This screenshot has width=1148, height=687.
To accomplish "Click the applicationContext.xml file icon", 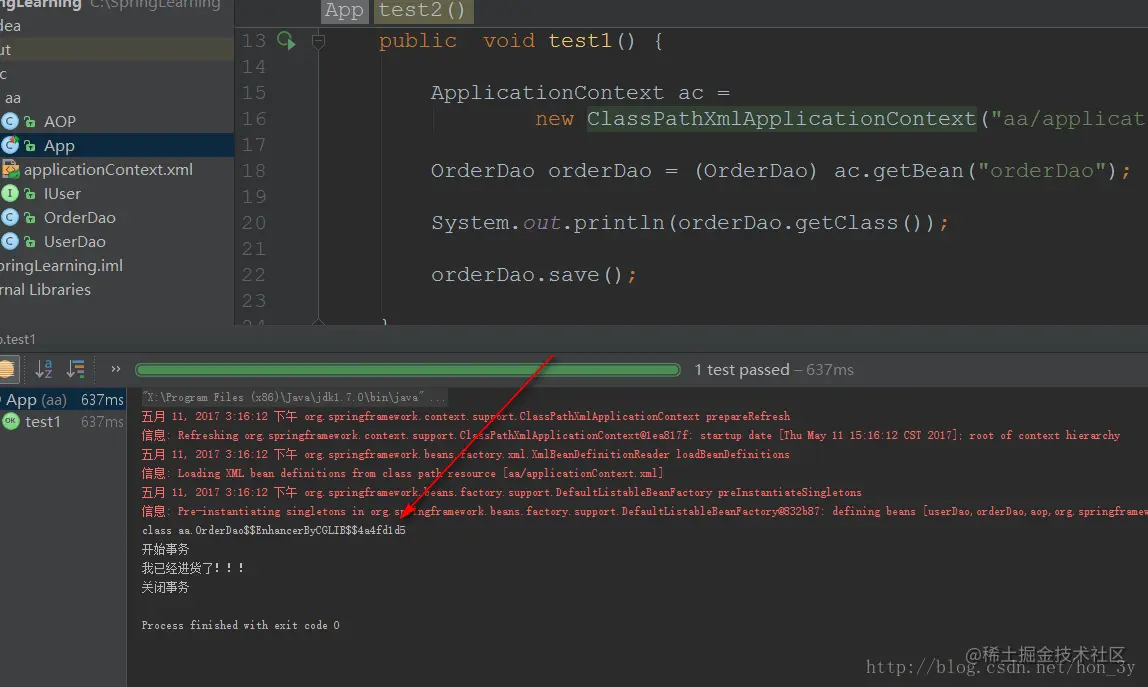I will point(10,170).
